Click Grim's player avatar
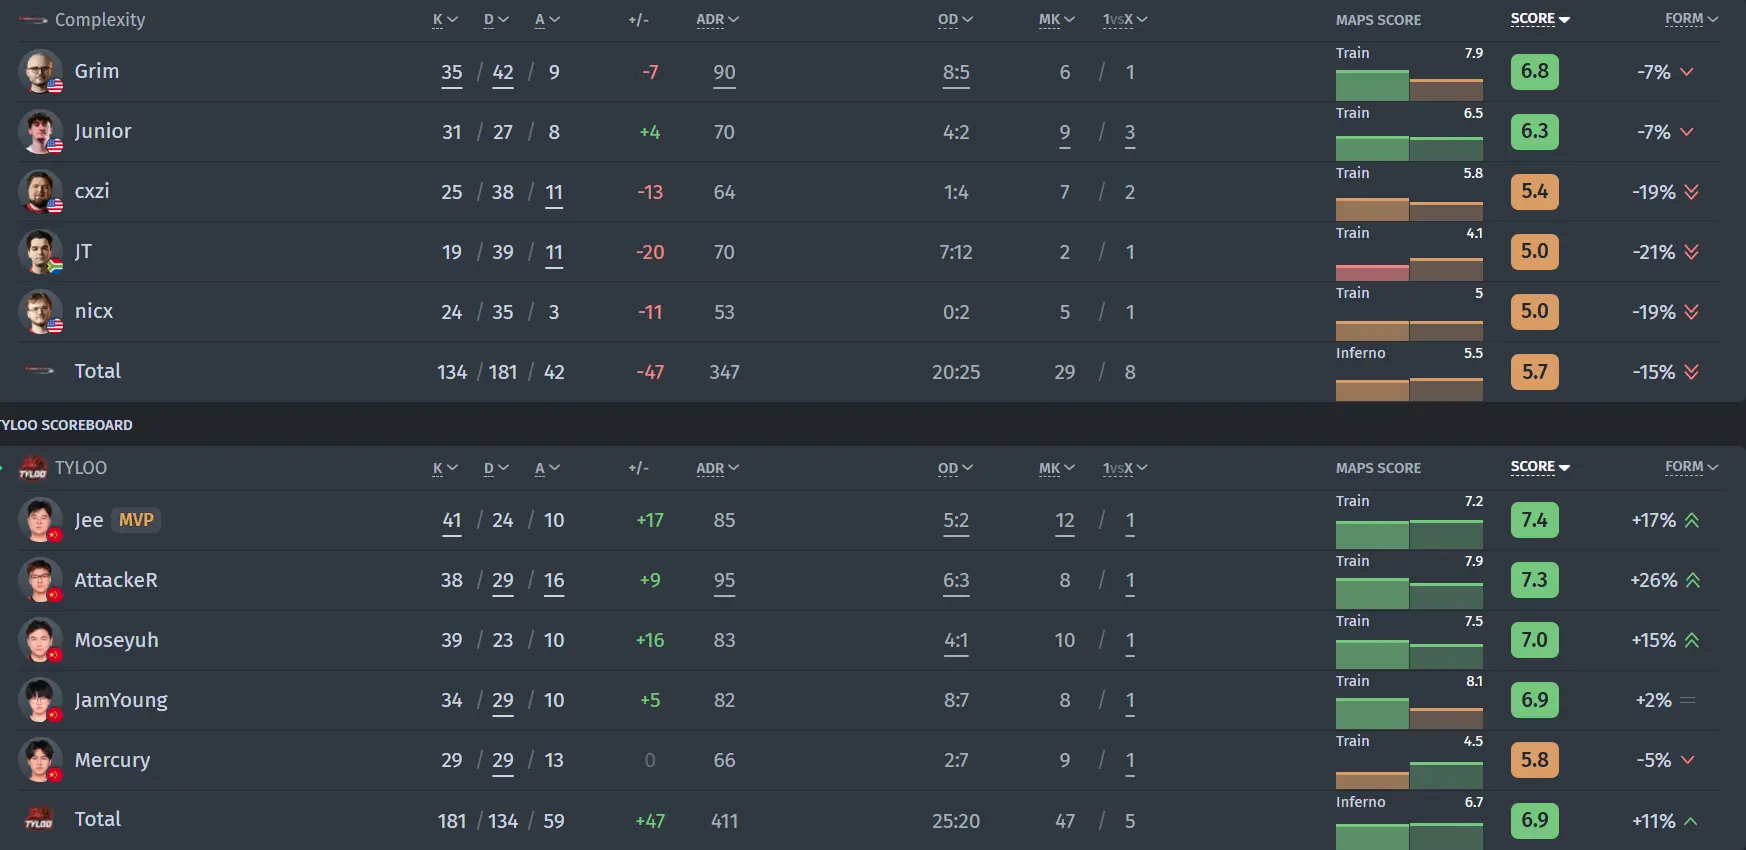The image size is (1746, 850). [40, 72]
